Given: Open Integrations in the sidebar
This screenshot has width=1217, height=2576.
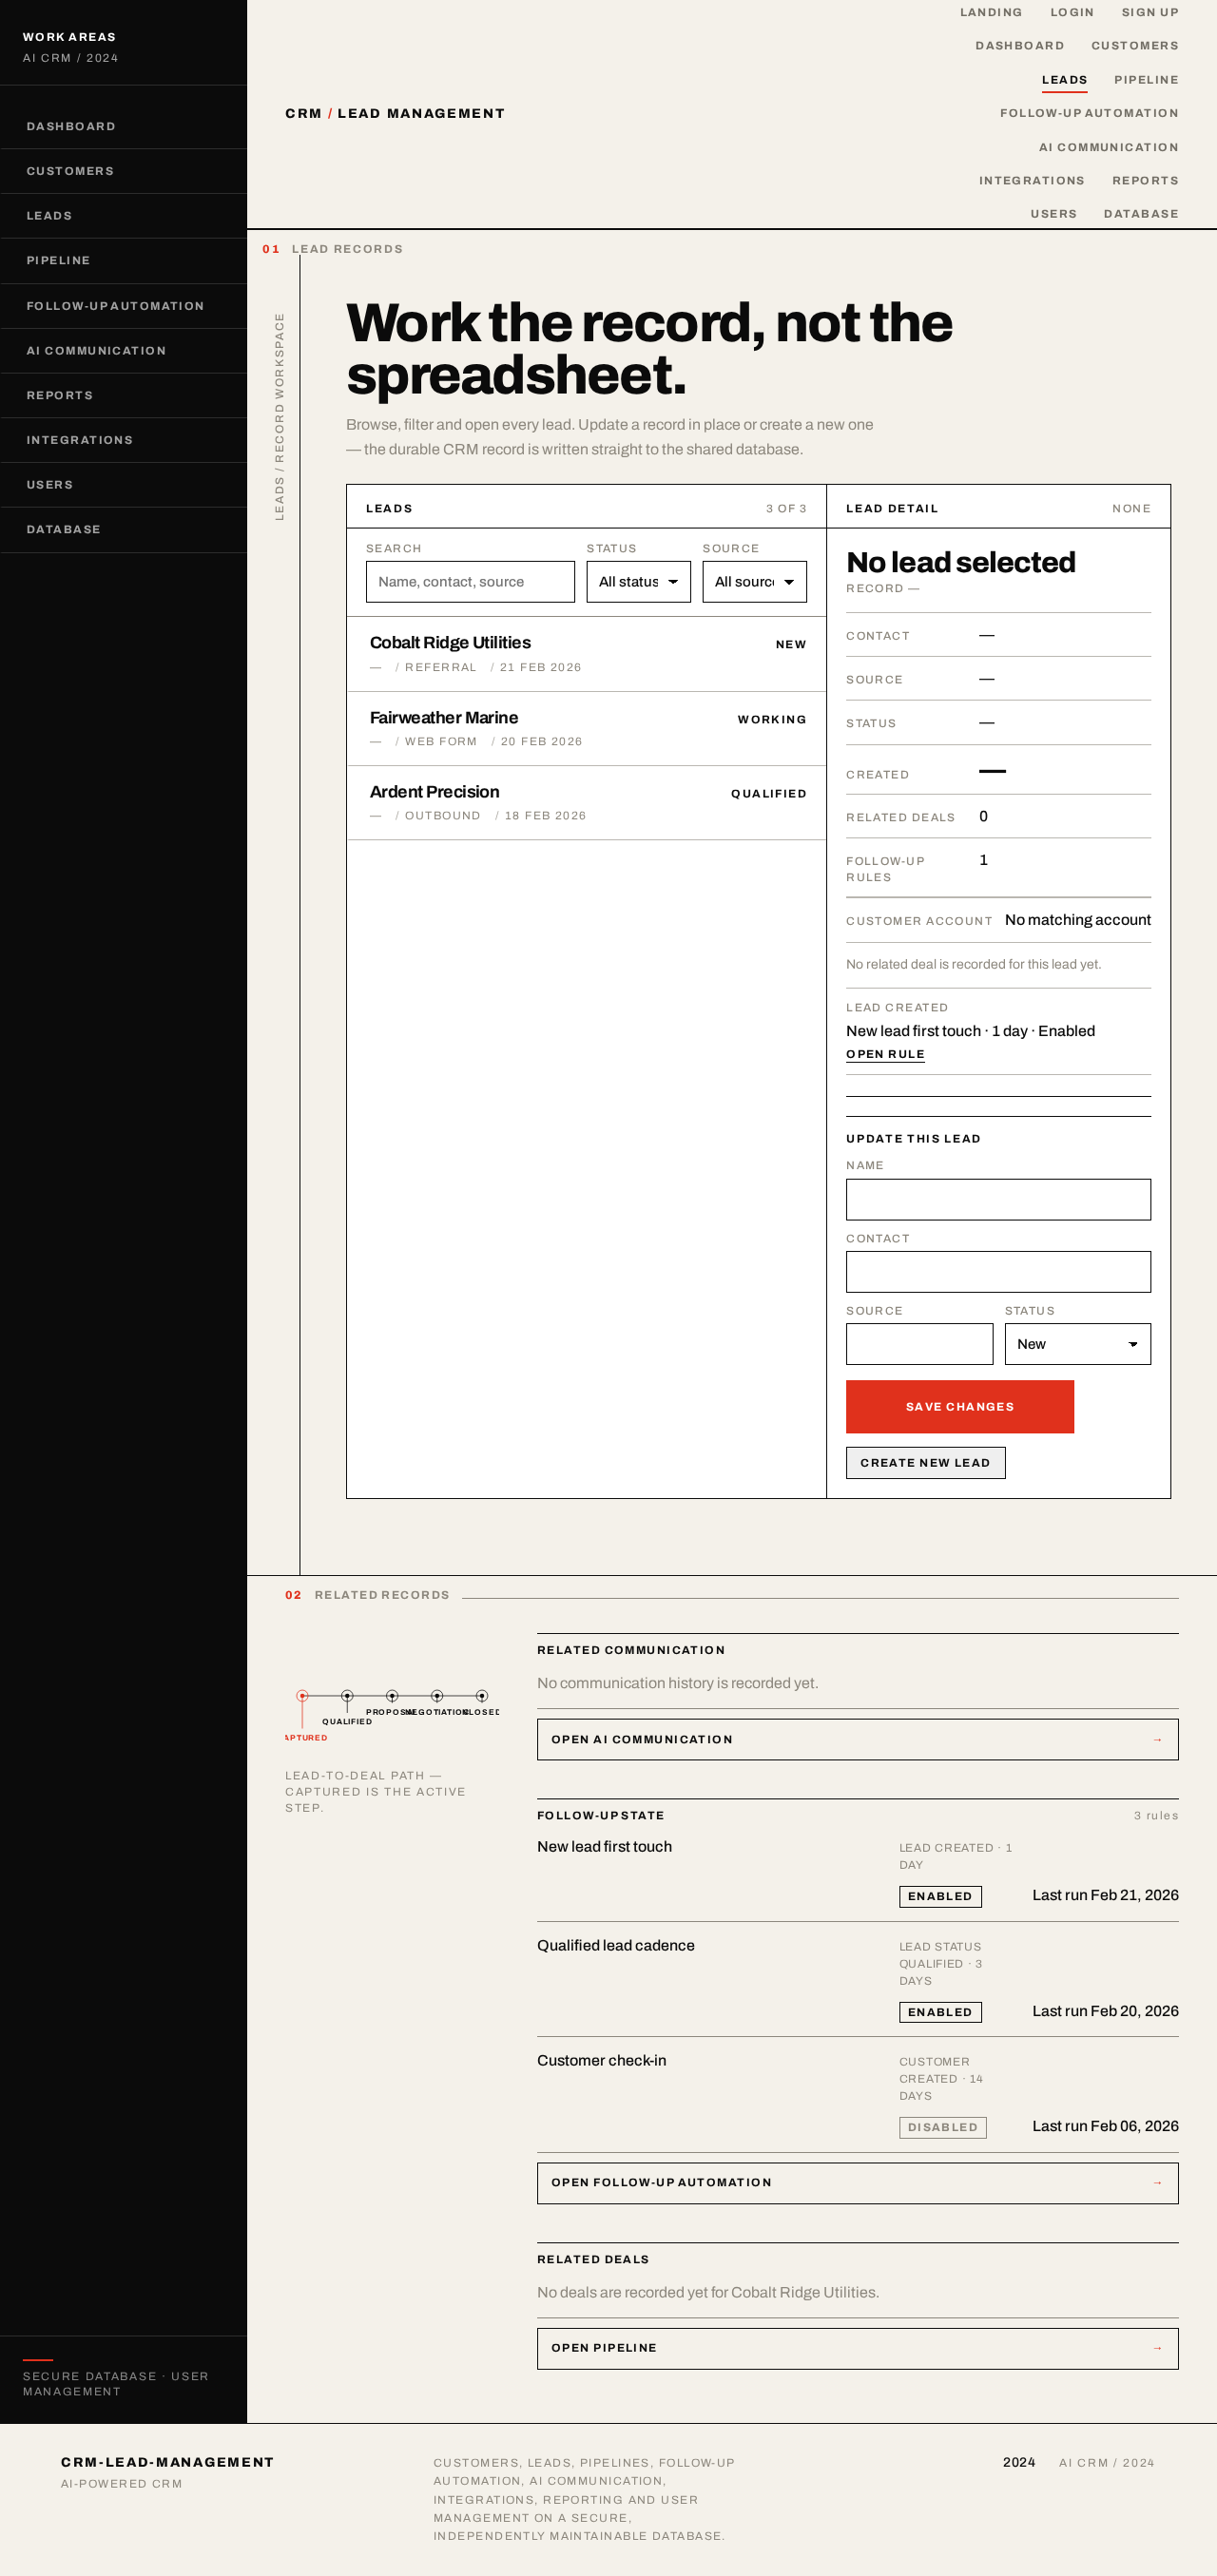Looking at the screenshot, I should pos(123,440).
